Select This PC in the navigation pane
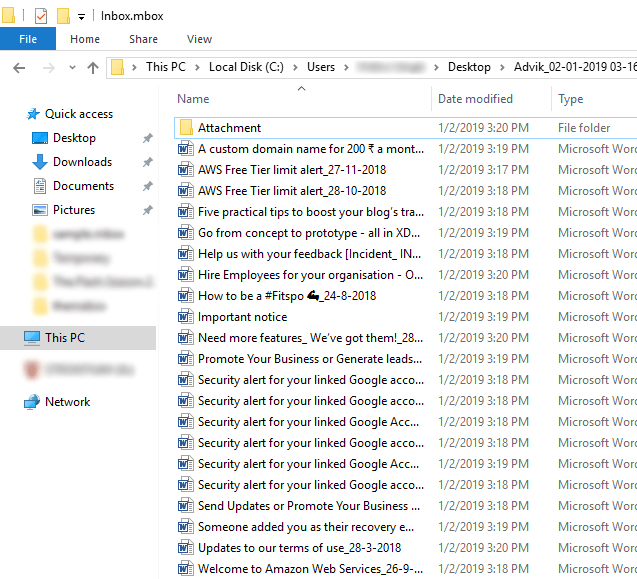 (x=64, y=338)
